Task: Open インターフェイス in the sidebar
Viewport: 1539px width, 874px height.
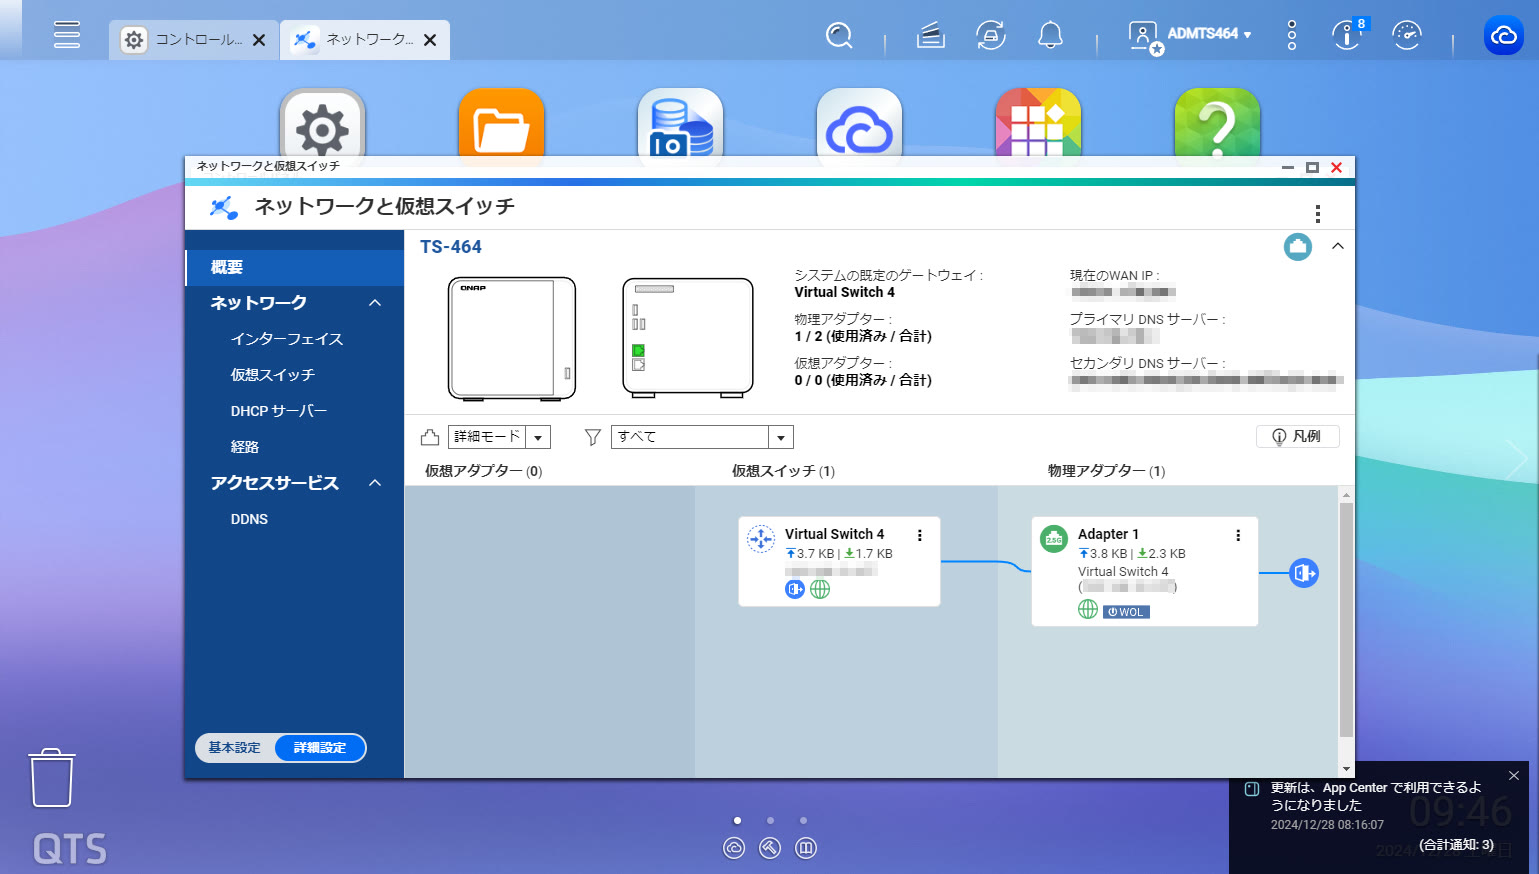Action: (x=287, y=339)
